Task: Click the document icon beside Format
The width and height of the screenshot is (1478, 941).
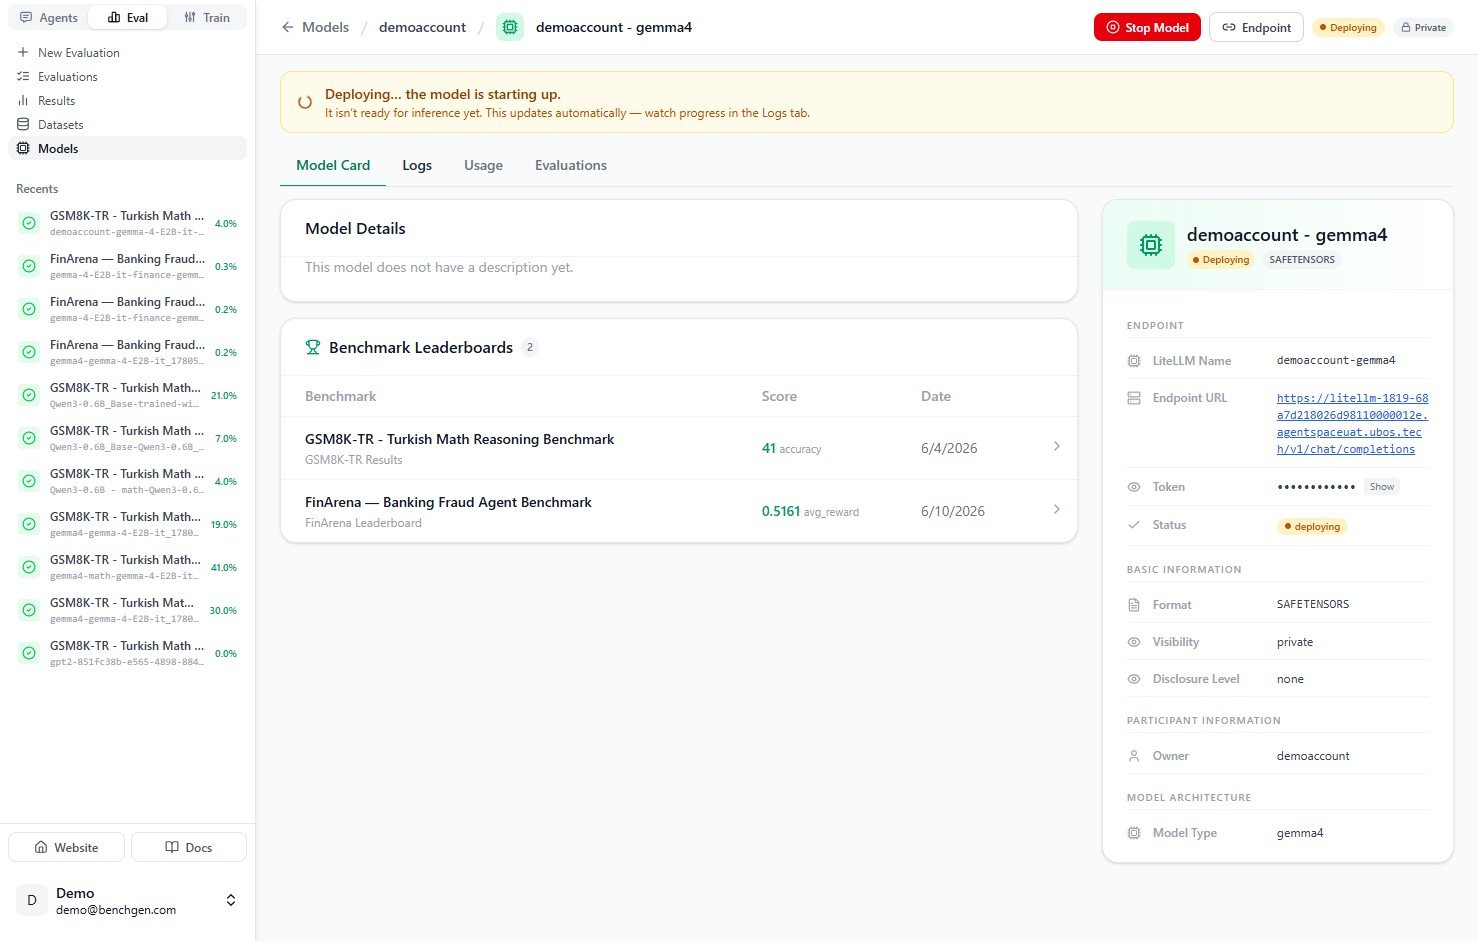Action: (1134, 605)
